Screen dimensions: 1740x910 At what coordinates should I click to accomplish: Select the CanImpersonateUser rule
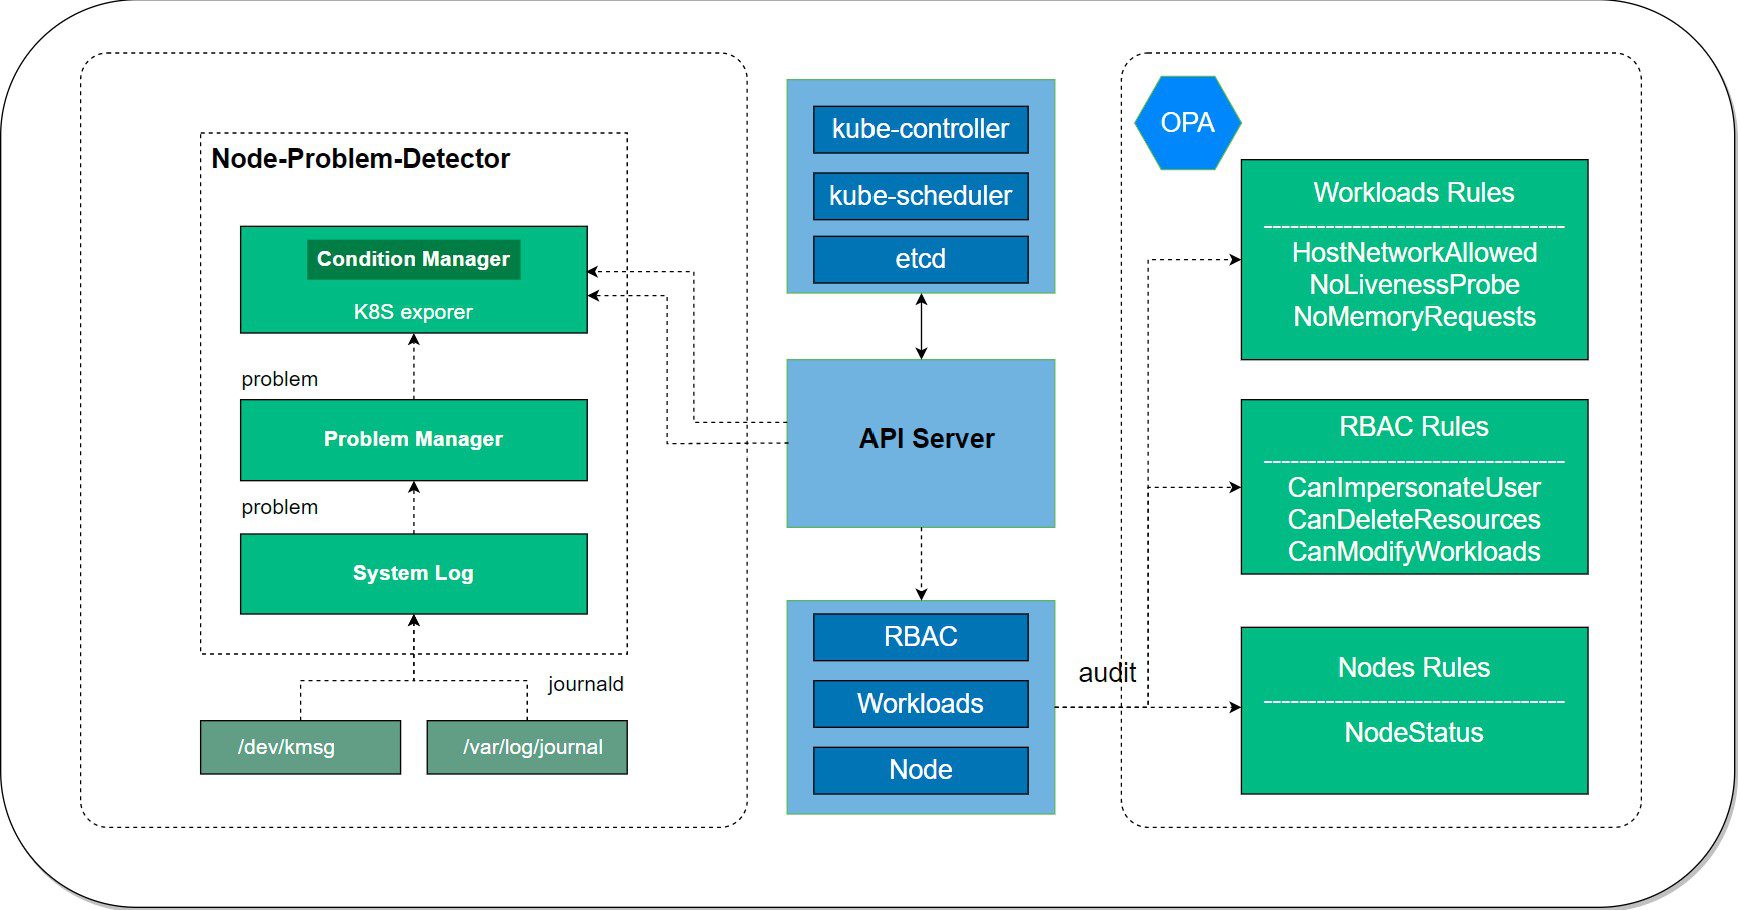1414,487
